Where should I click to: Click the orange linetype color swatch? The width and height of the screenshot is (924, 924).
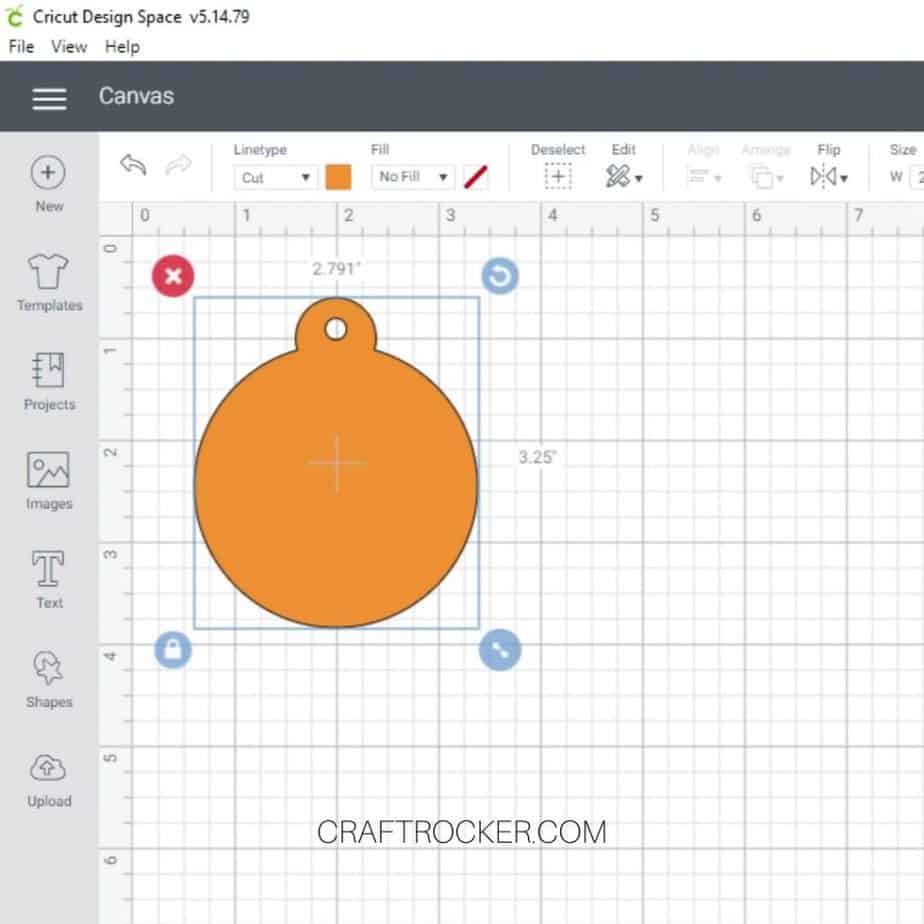pyautogui.click(x=338, y=177)
